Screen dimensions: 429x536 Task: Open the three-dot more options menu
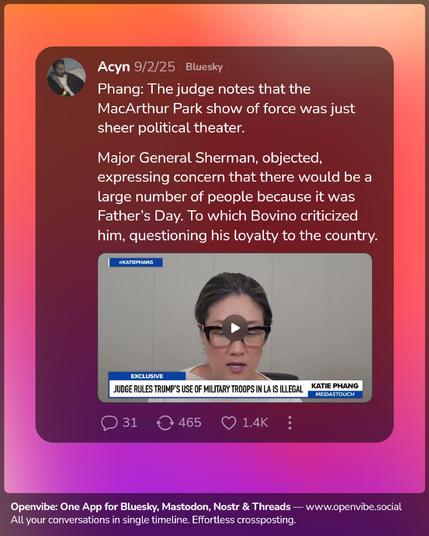(x=290, y=423)
